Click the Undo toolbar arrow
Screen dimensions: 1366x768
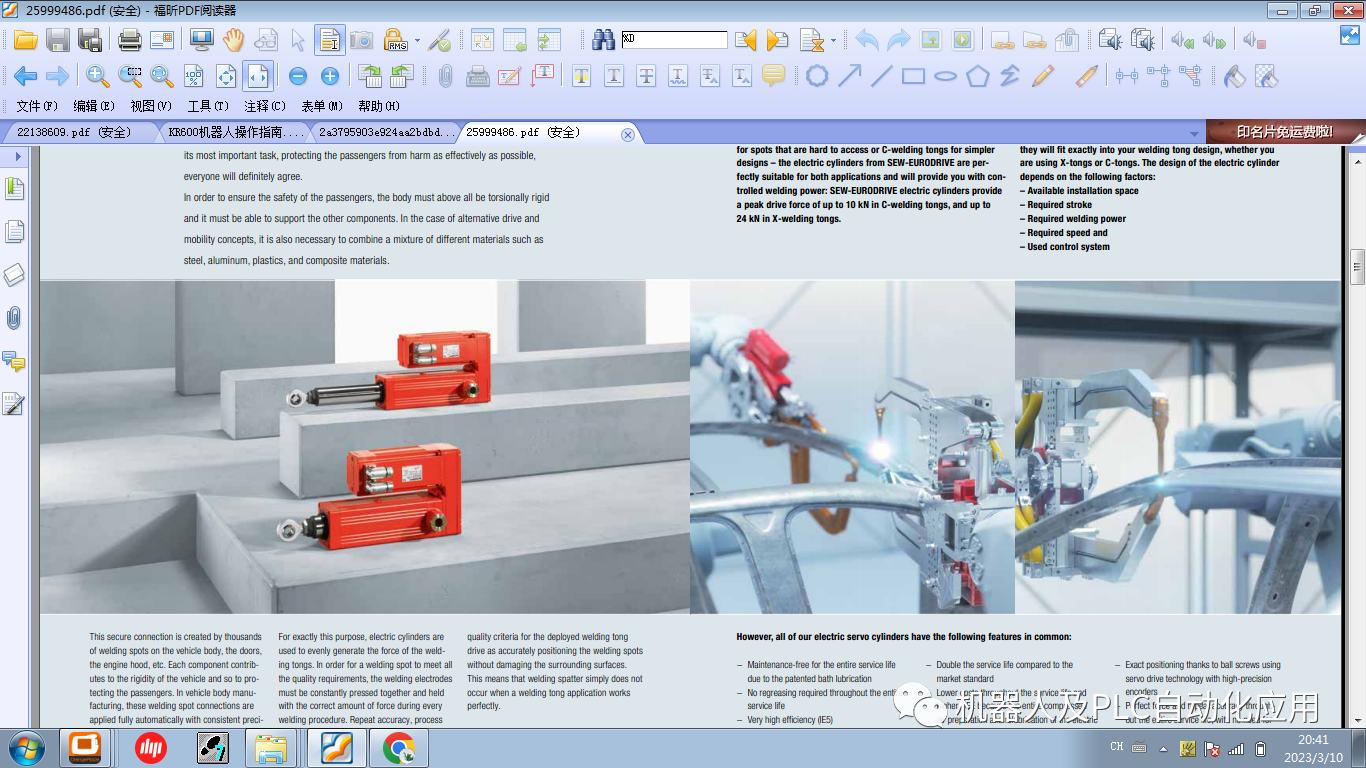coord(867,40)
